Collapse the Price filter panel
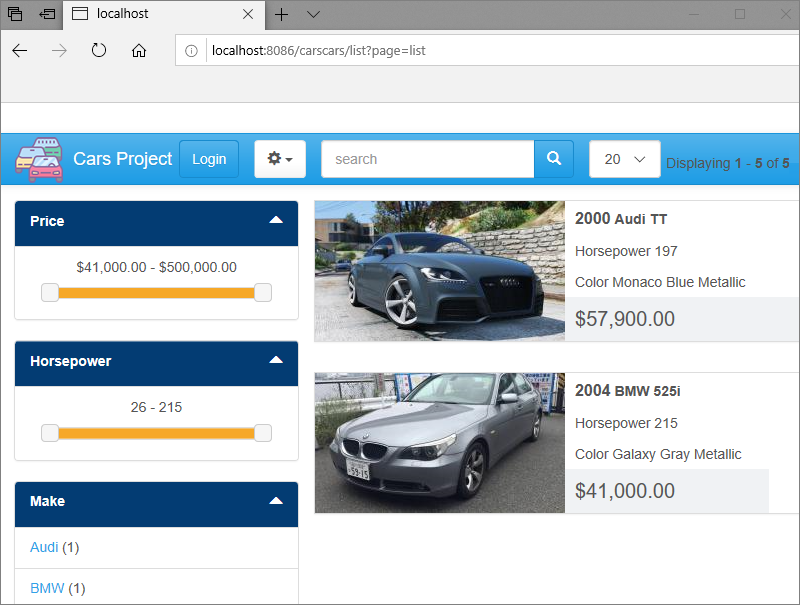Image resolution: width=800 pixels, height=605 pixels. click(x=276, y=220)
